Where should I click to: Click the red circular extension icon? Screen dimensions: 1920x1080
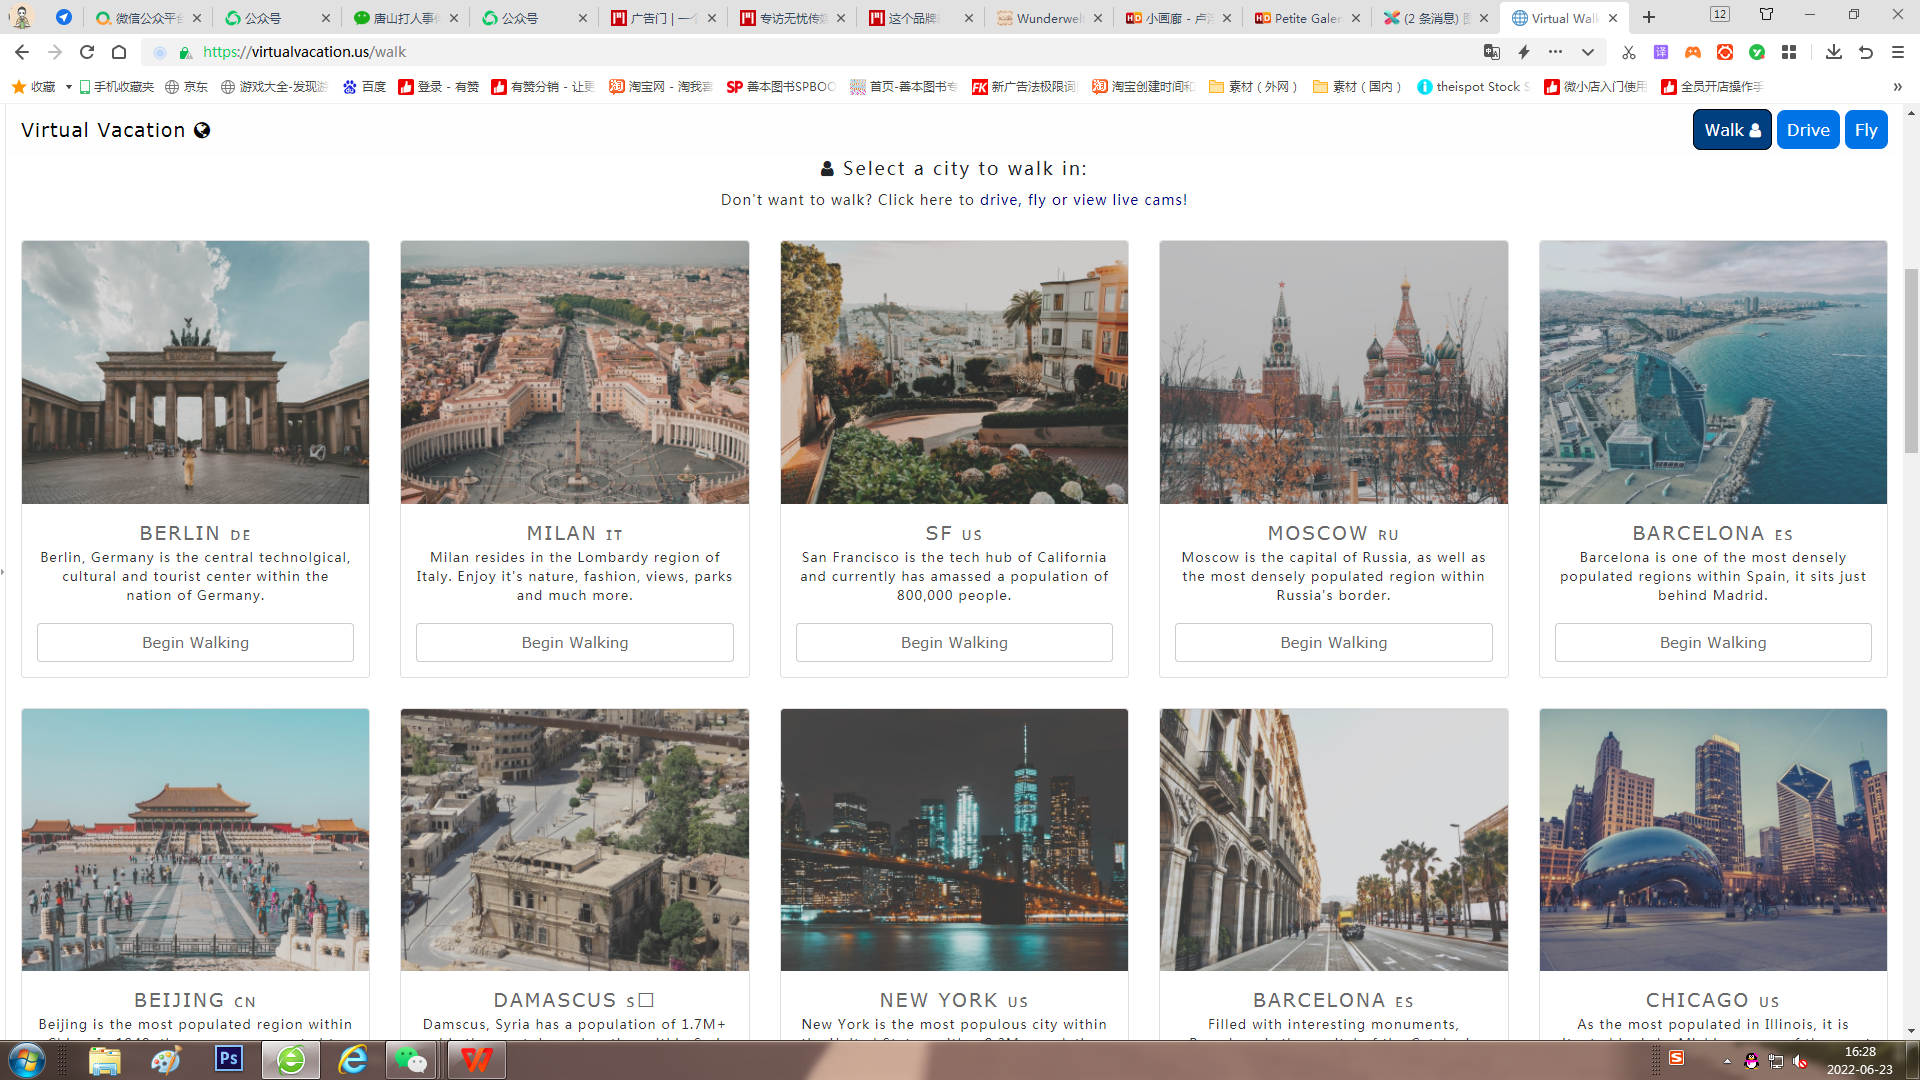1725,52
